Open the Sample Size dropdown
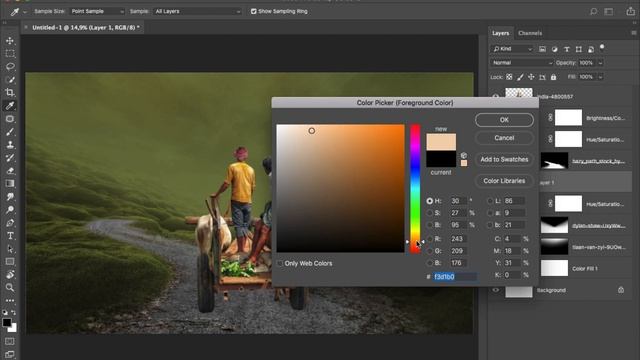This screenshot has height=360, width=640. [x=97, y=11]
